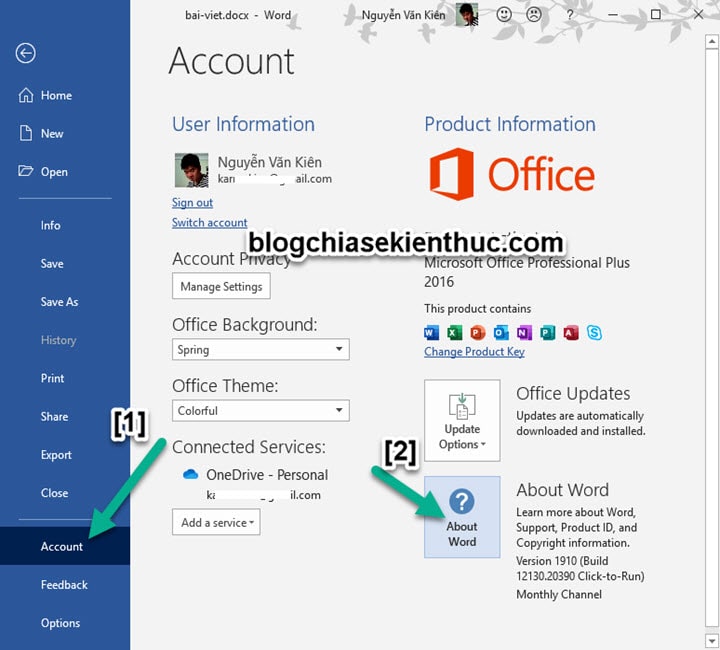Click the OneNote app icon
The width and height of the screenshot is (720, 650).
(524, 332)
